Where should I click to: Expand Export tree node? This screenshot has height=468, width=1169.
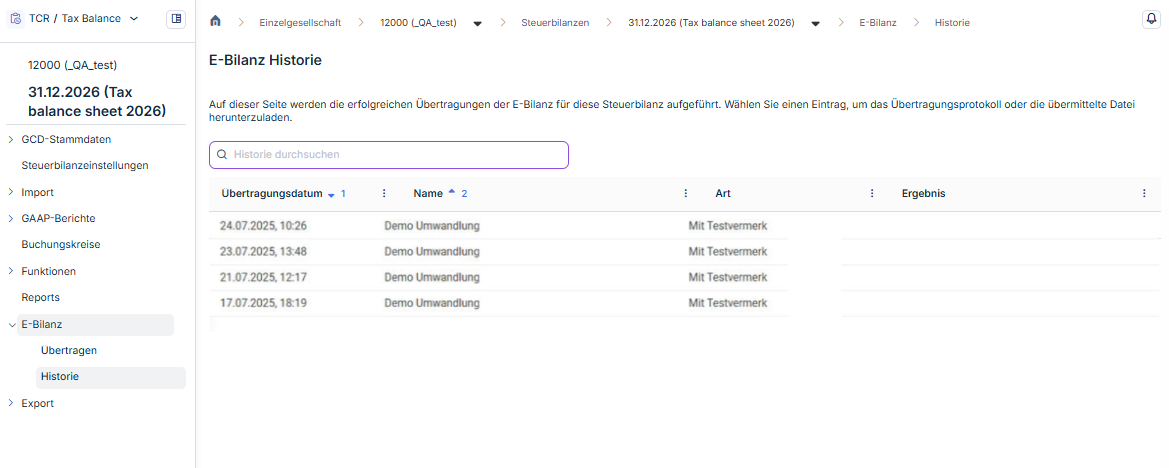[10, 403]
